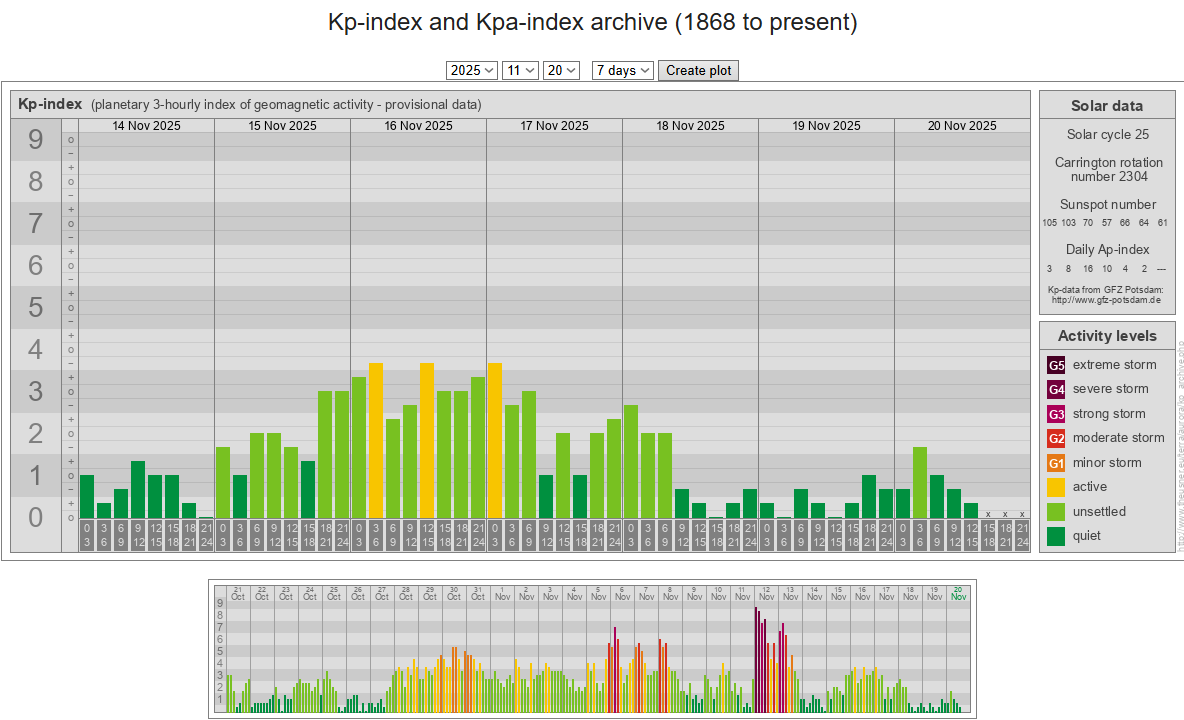This screenshot has width=1184, height=720.
Task: Click the 16 Nov 2025 date header
Action: (418, 126)
